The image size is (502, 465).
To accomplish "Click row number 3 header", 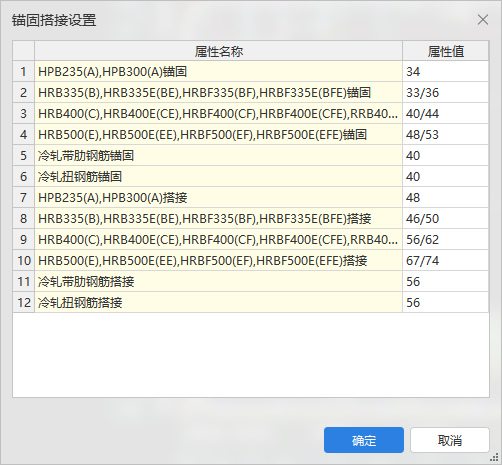I will 23,113.
